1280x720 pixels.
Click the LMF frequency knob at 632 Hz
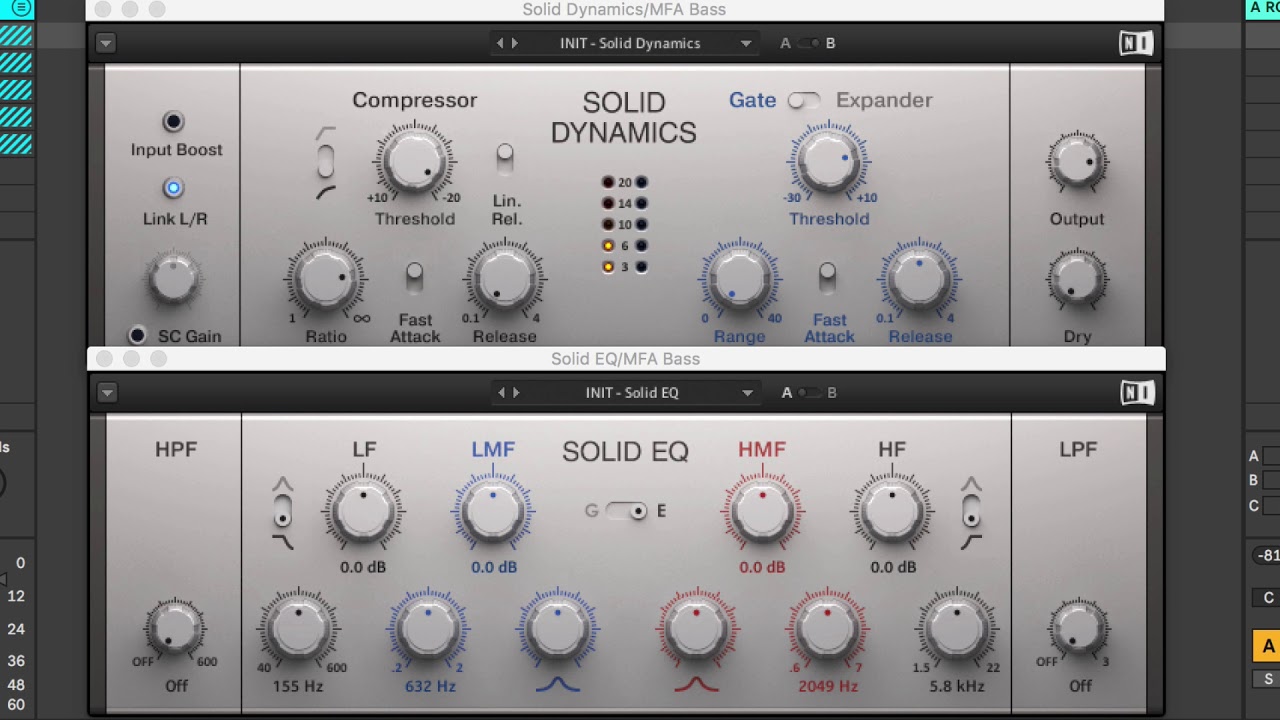click(x=428, y=629)
